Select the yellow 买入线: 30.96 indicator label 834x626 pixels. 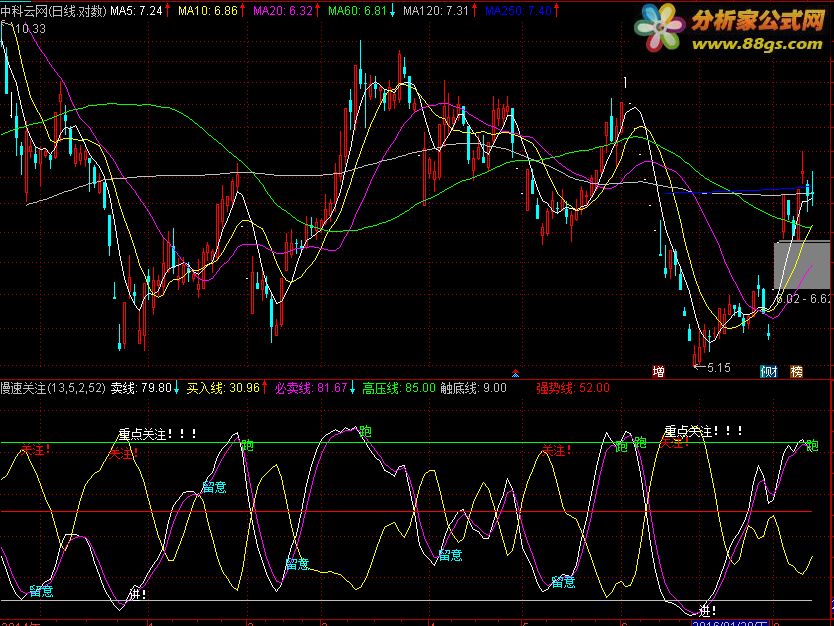[223, 388]
